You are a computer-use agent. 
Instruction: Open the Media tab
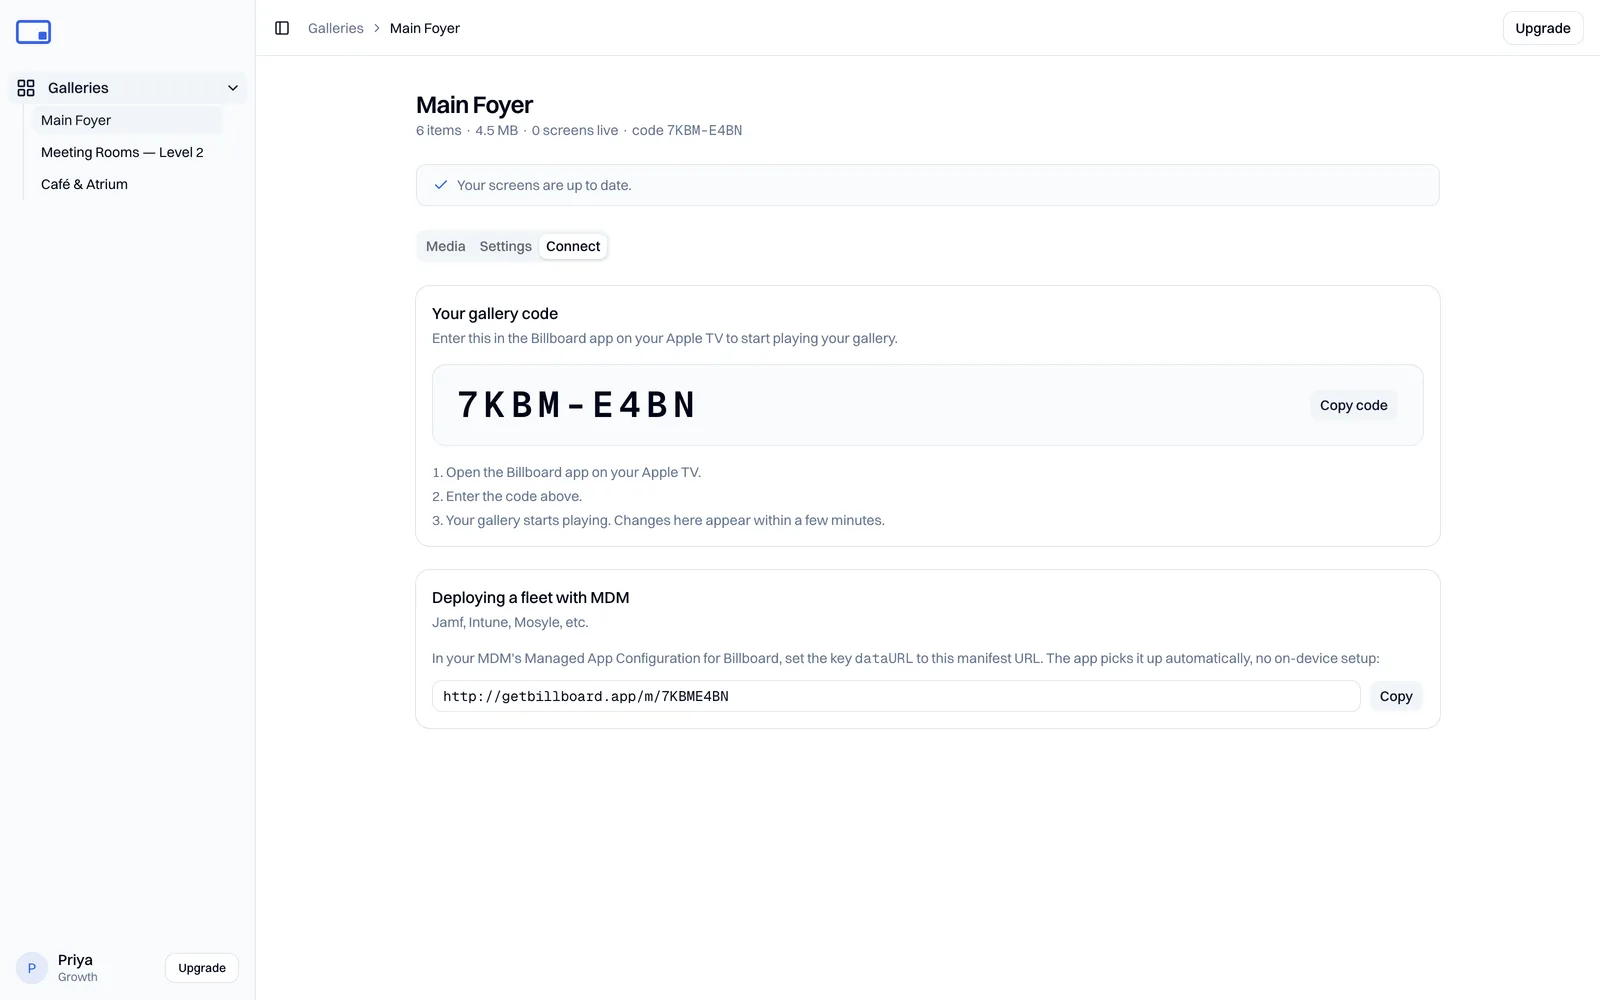[445, 246]
